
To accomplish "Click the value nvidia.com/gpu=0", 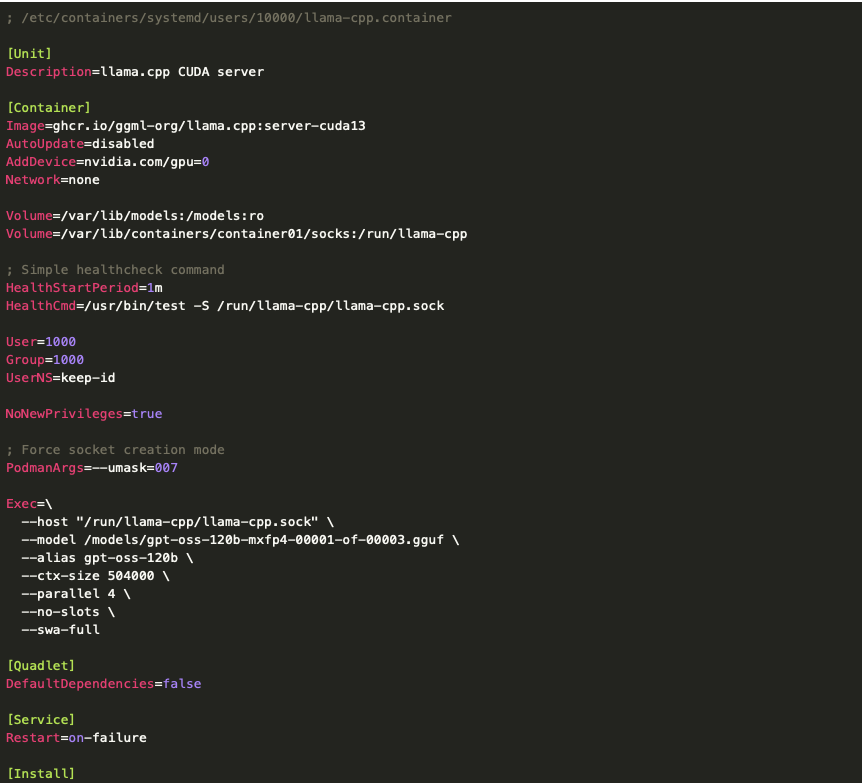I will (x=146, y=162).
